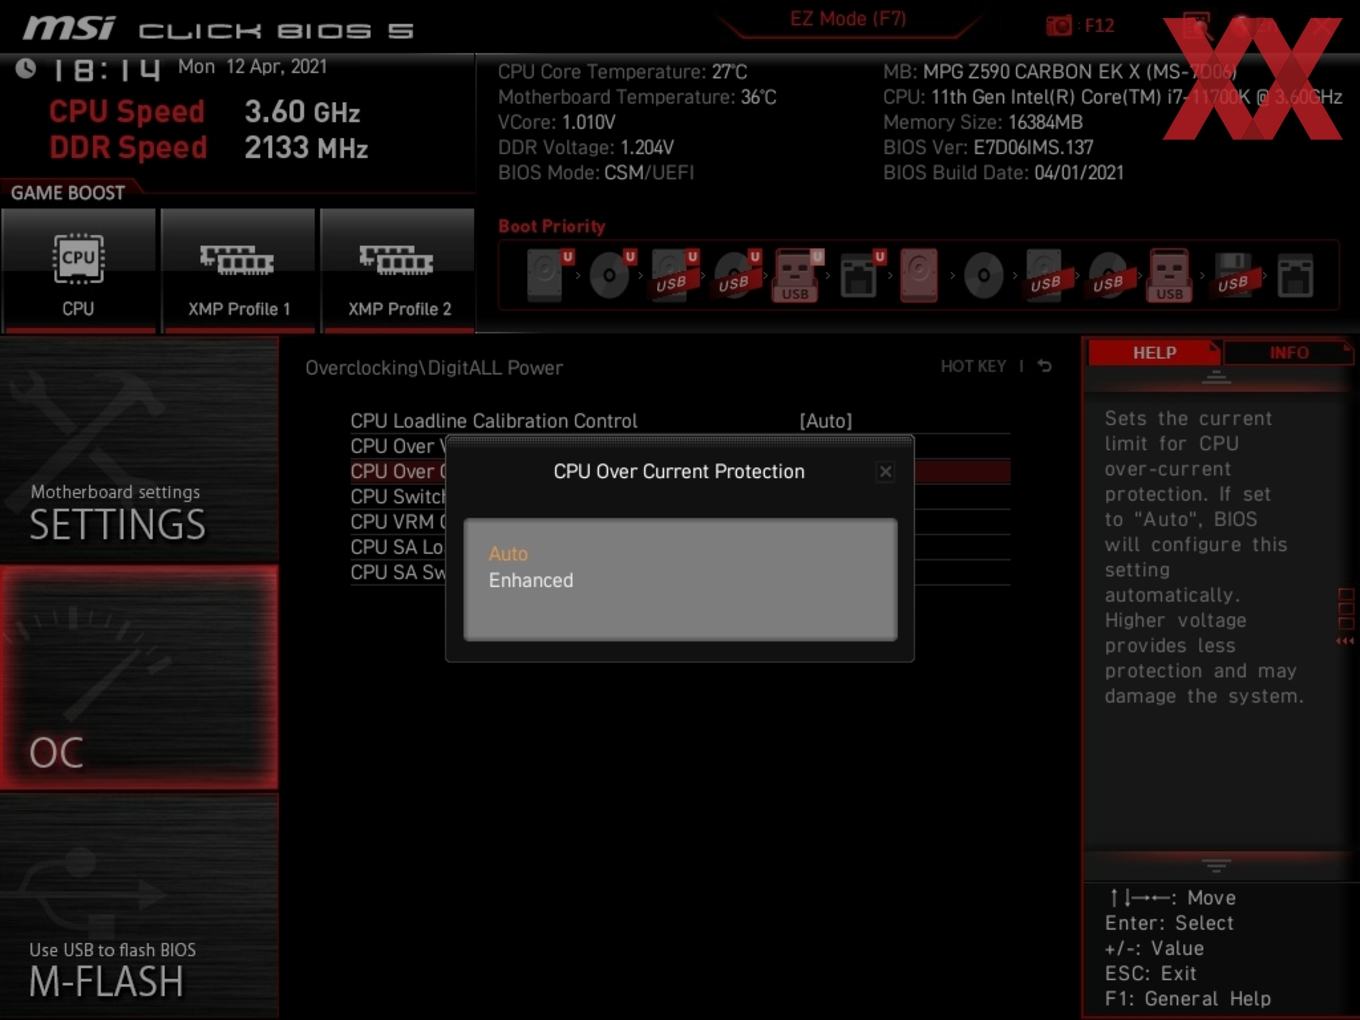
Task: Enable the CPU Game Boost button
Action: point(78,268)
